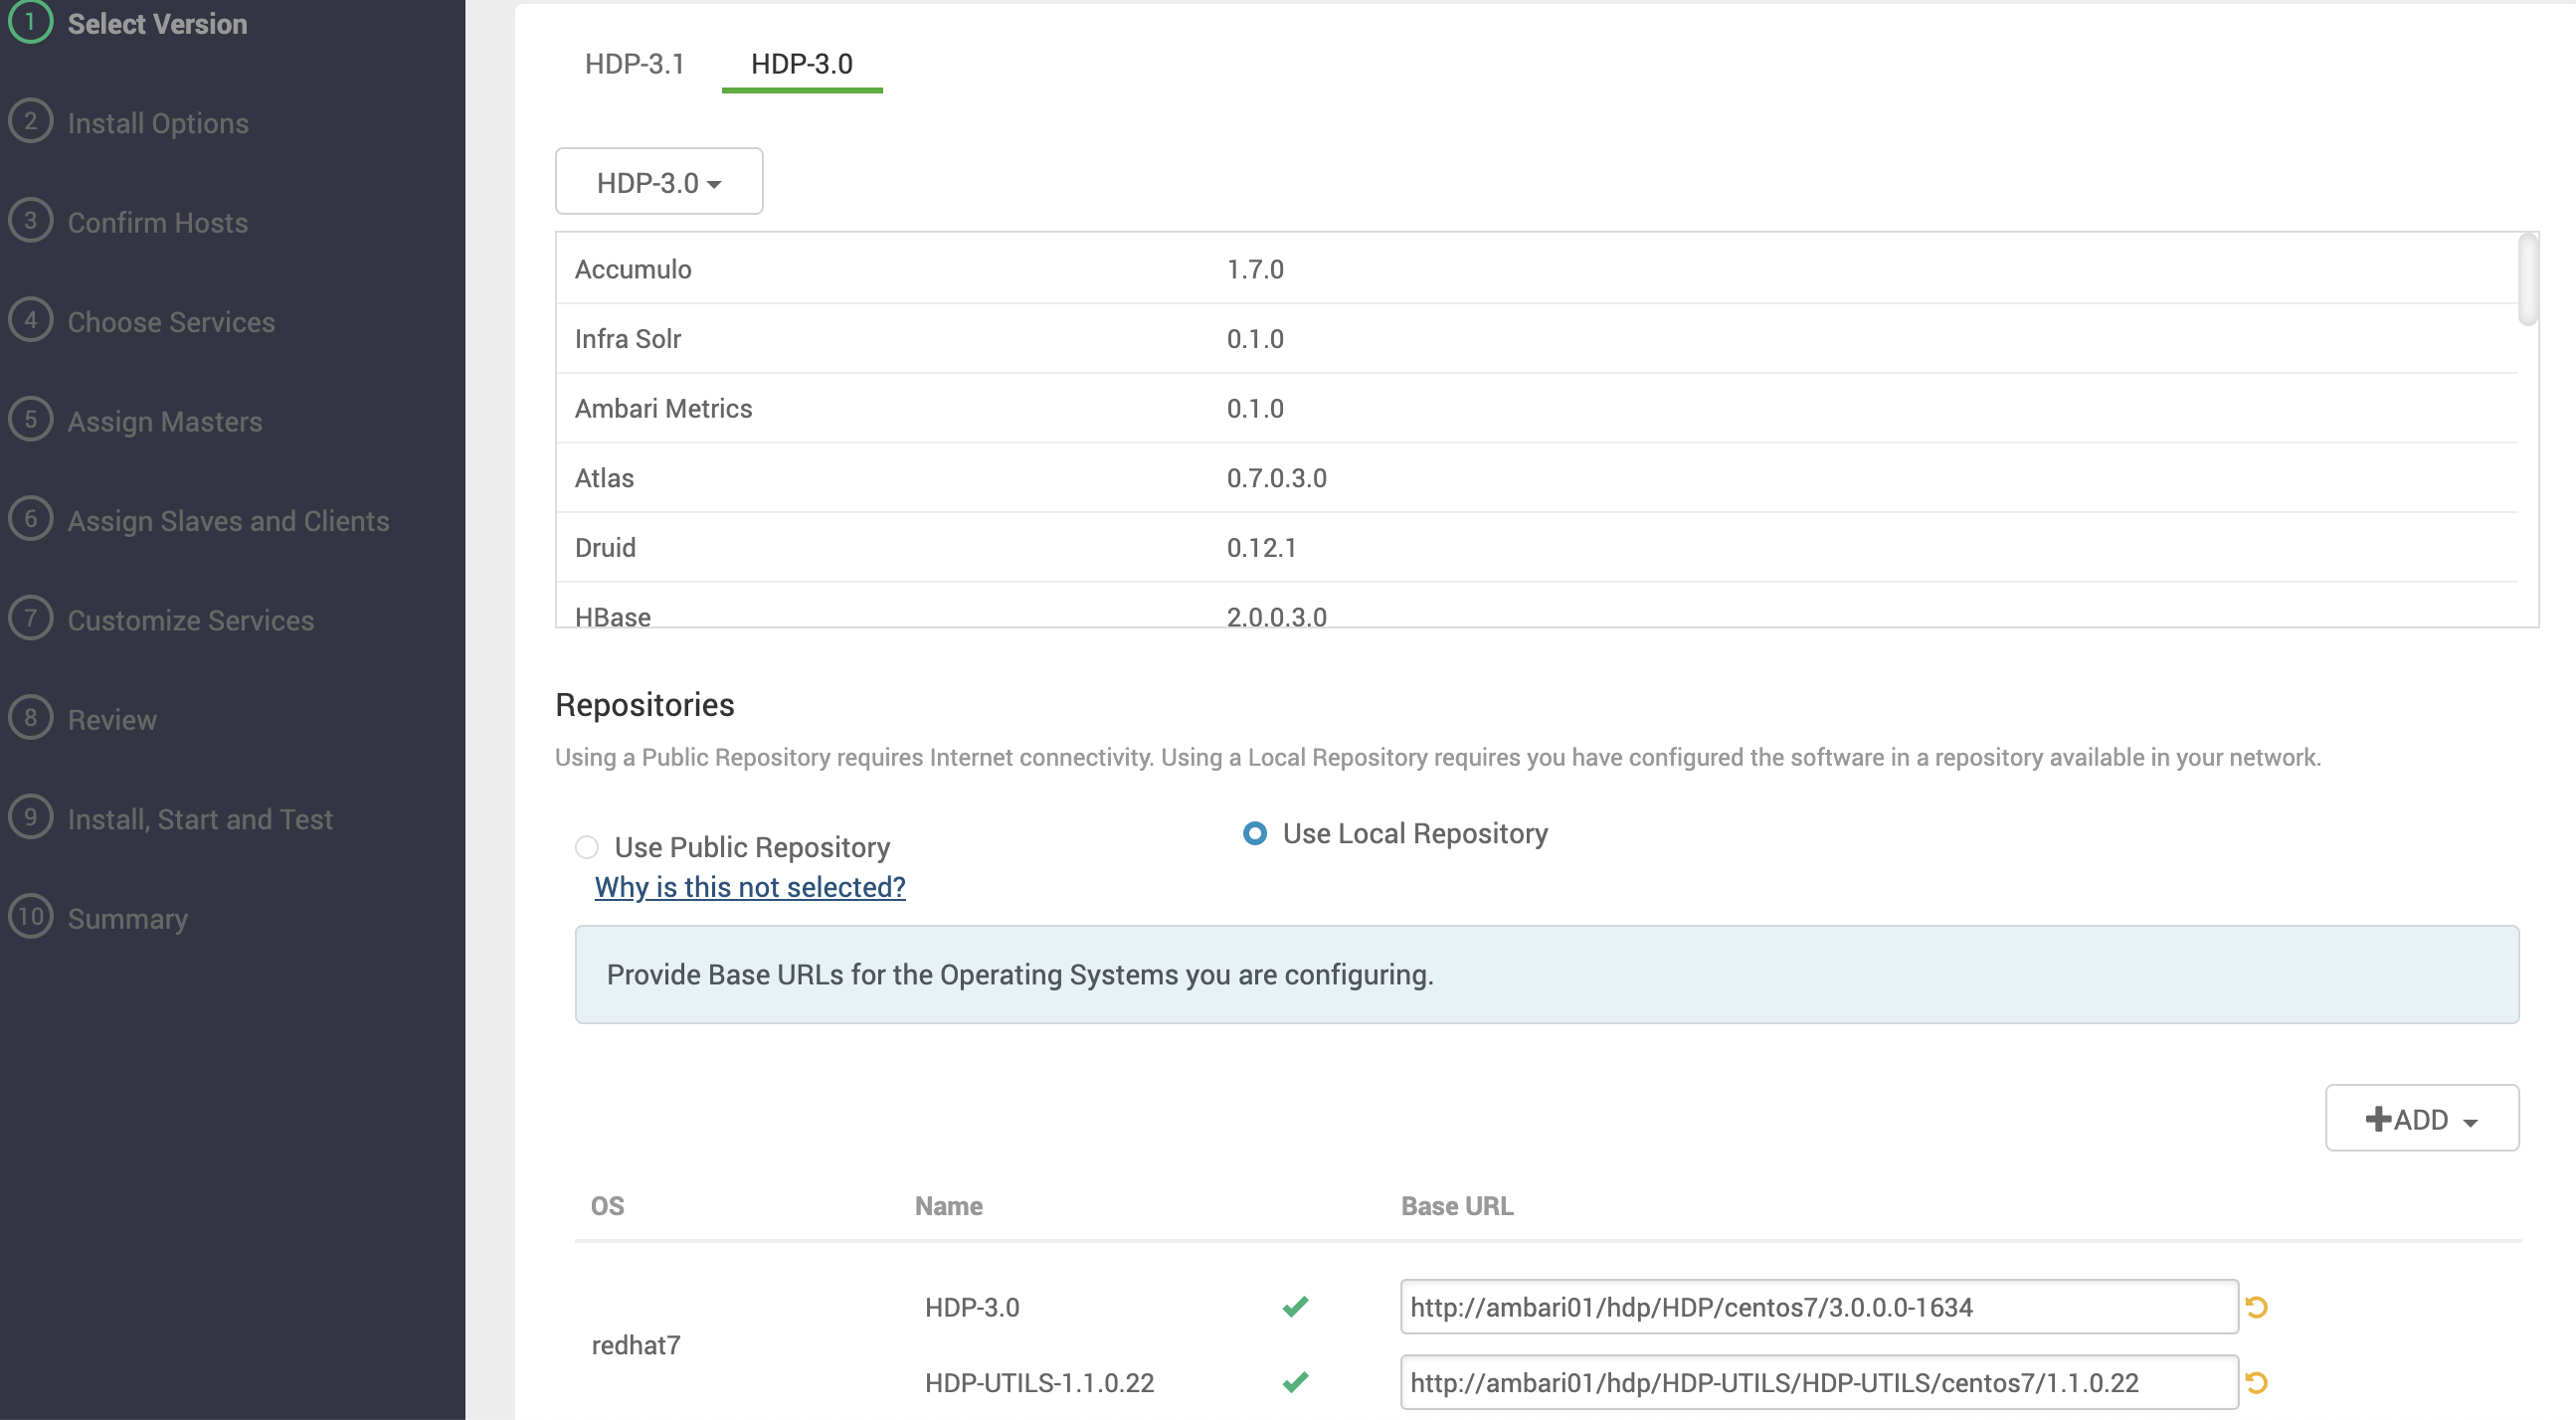The image size is (2576, 1420).
Task: Open the 'Why is this not selected?' link
Action: [x=750, y=888]
